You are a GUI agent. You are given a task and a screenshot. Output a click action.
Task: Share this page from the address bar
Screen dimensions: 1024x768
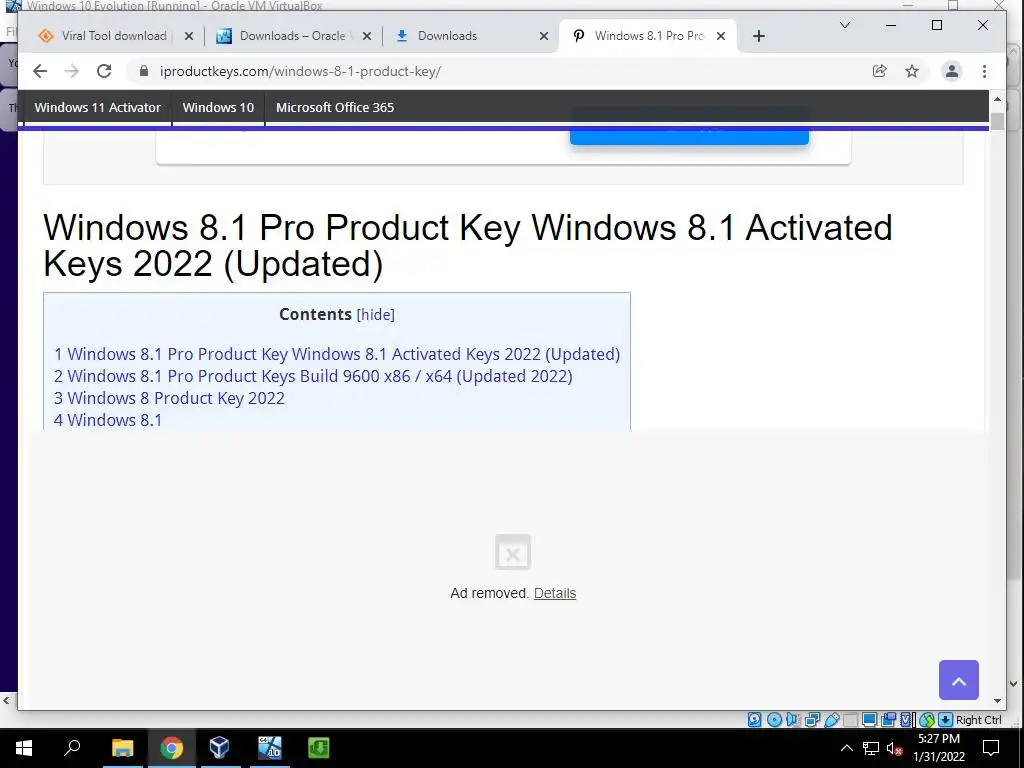[880, 71]
